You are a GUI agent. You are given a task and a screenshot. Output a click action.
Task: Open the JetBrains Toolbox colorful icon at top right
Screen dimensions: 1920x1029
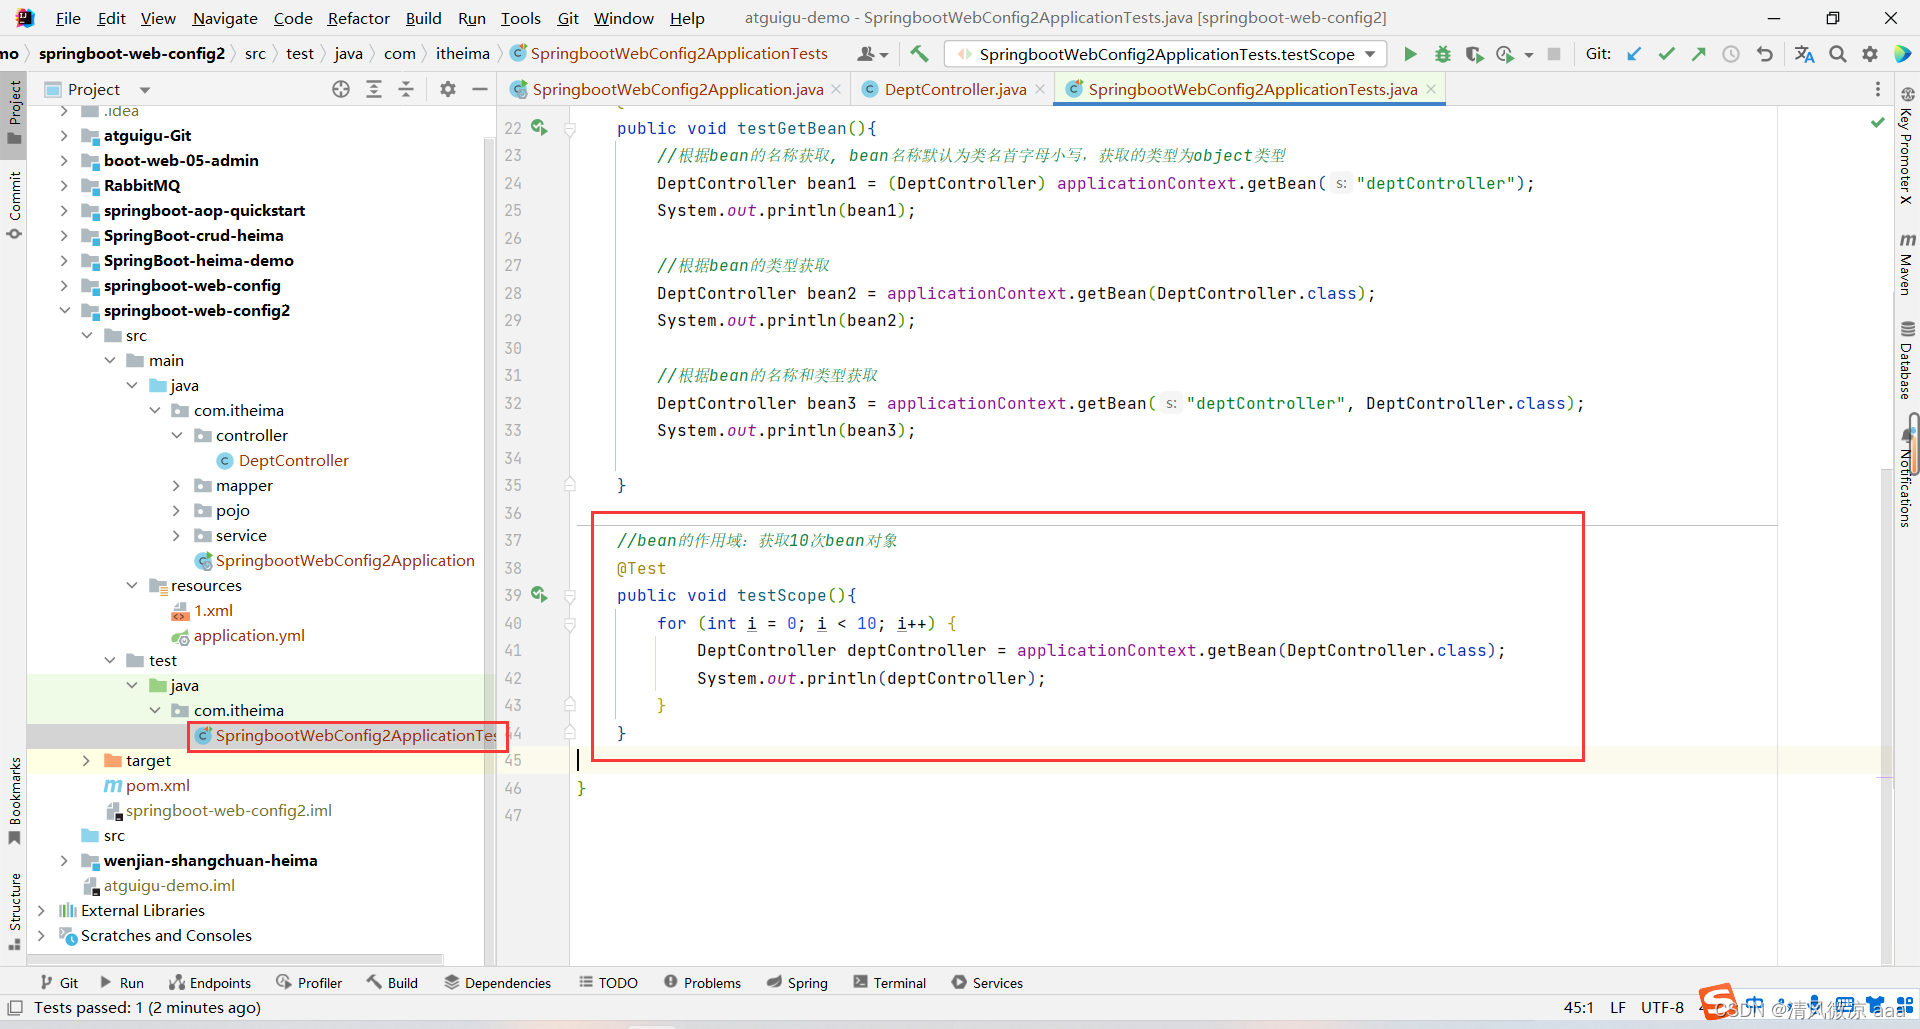coord(1902,54)
